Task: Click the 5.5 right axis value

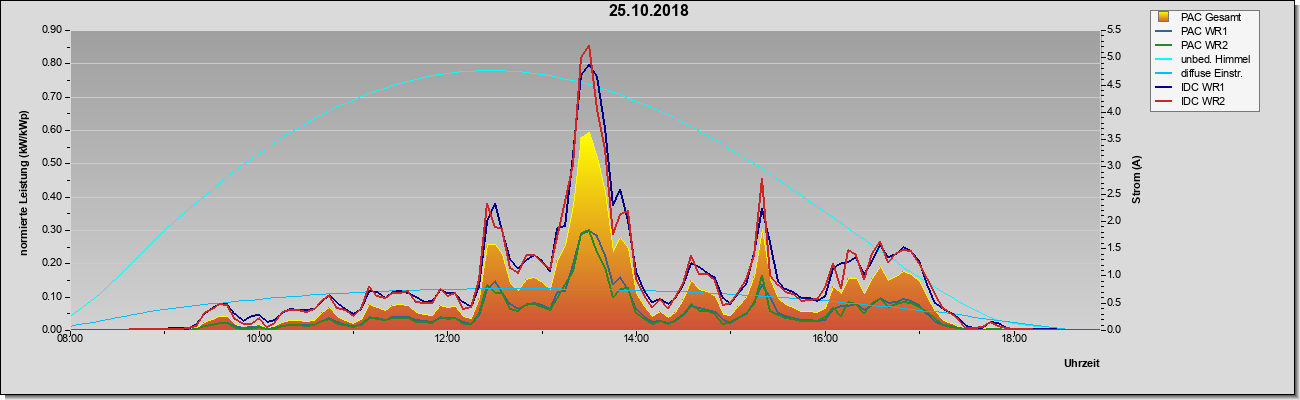Action: tap(1113, 30)
